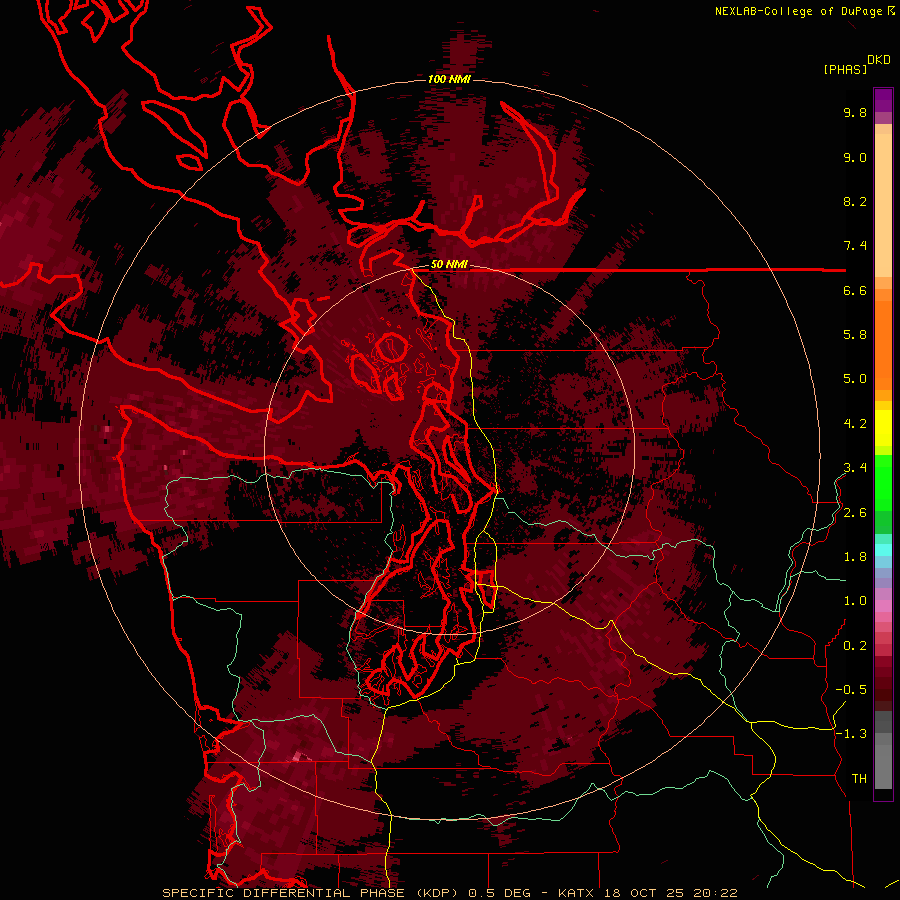Click the 9.0 value on the color scale
Image resolution: width=900 pixels, height=900 pixels.
click(855, 157)
